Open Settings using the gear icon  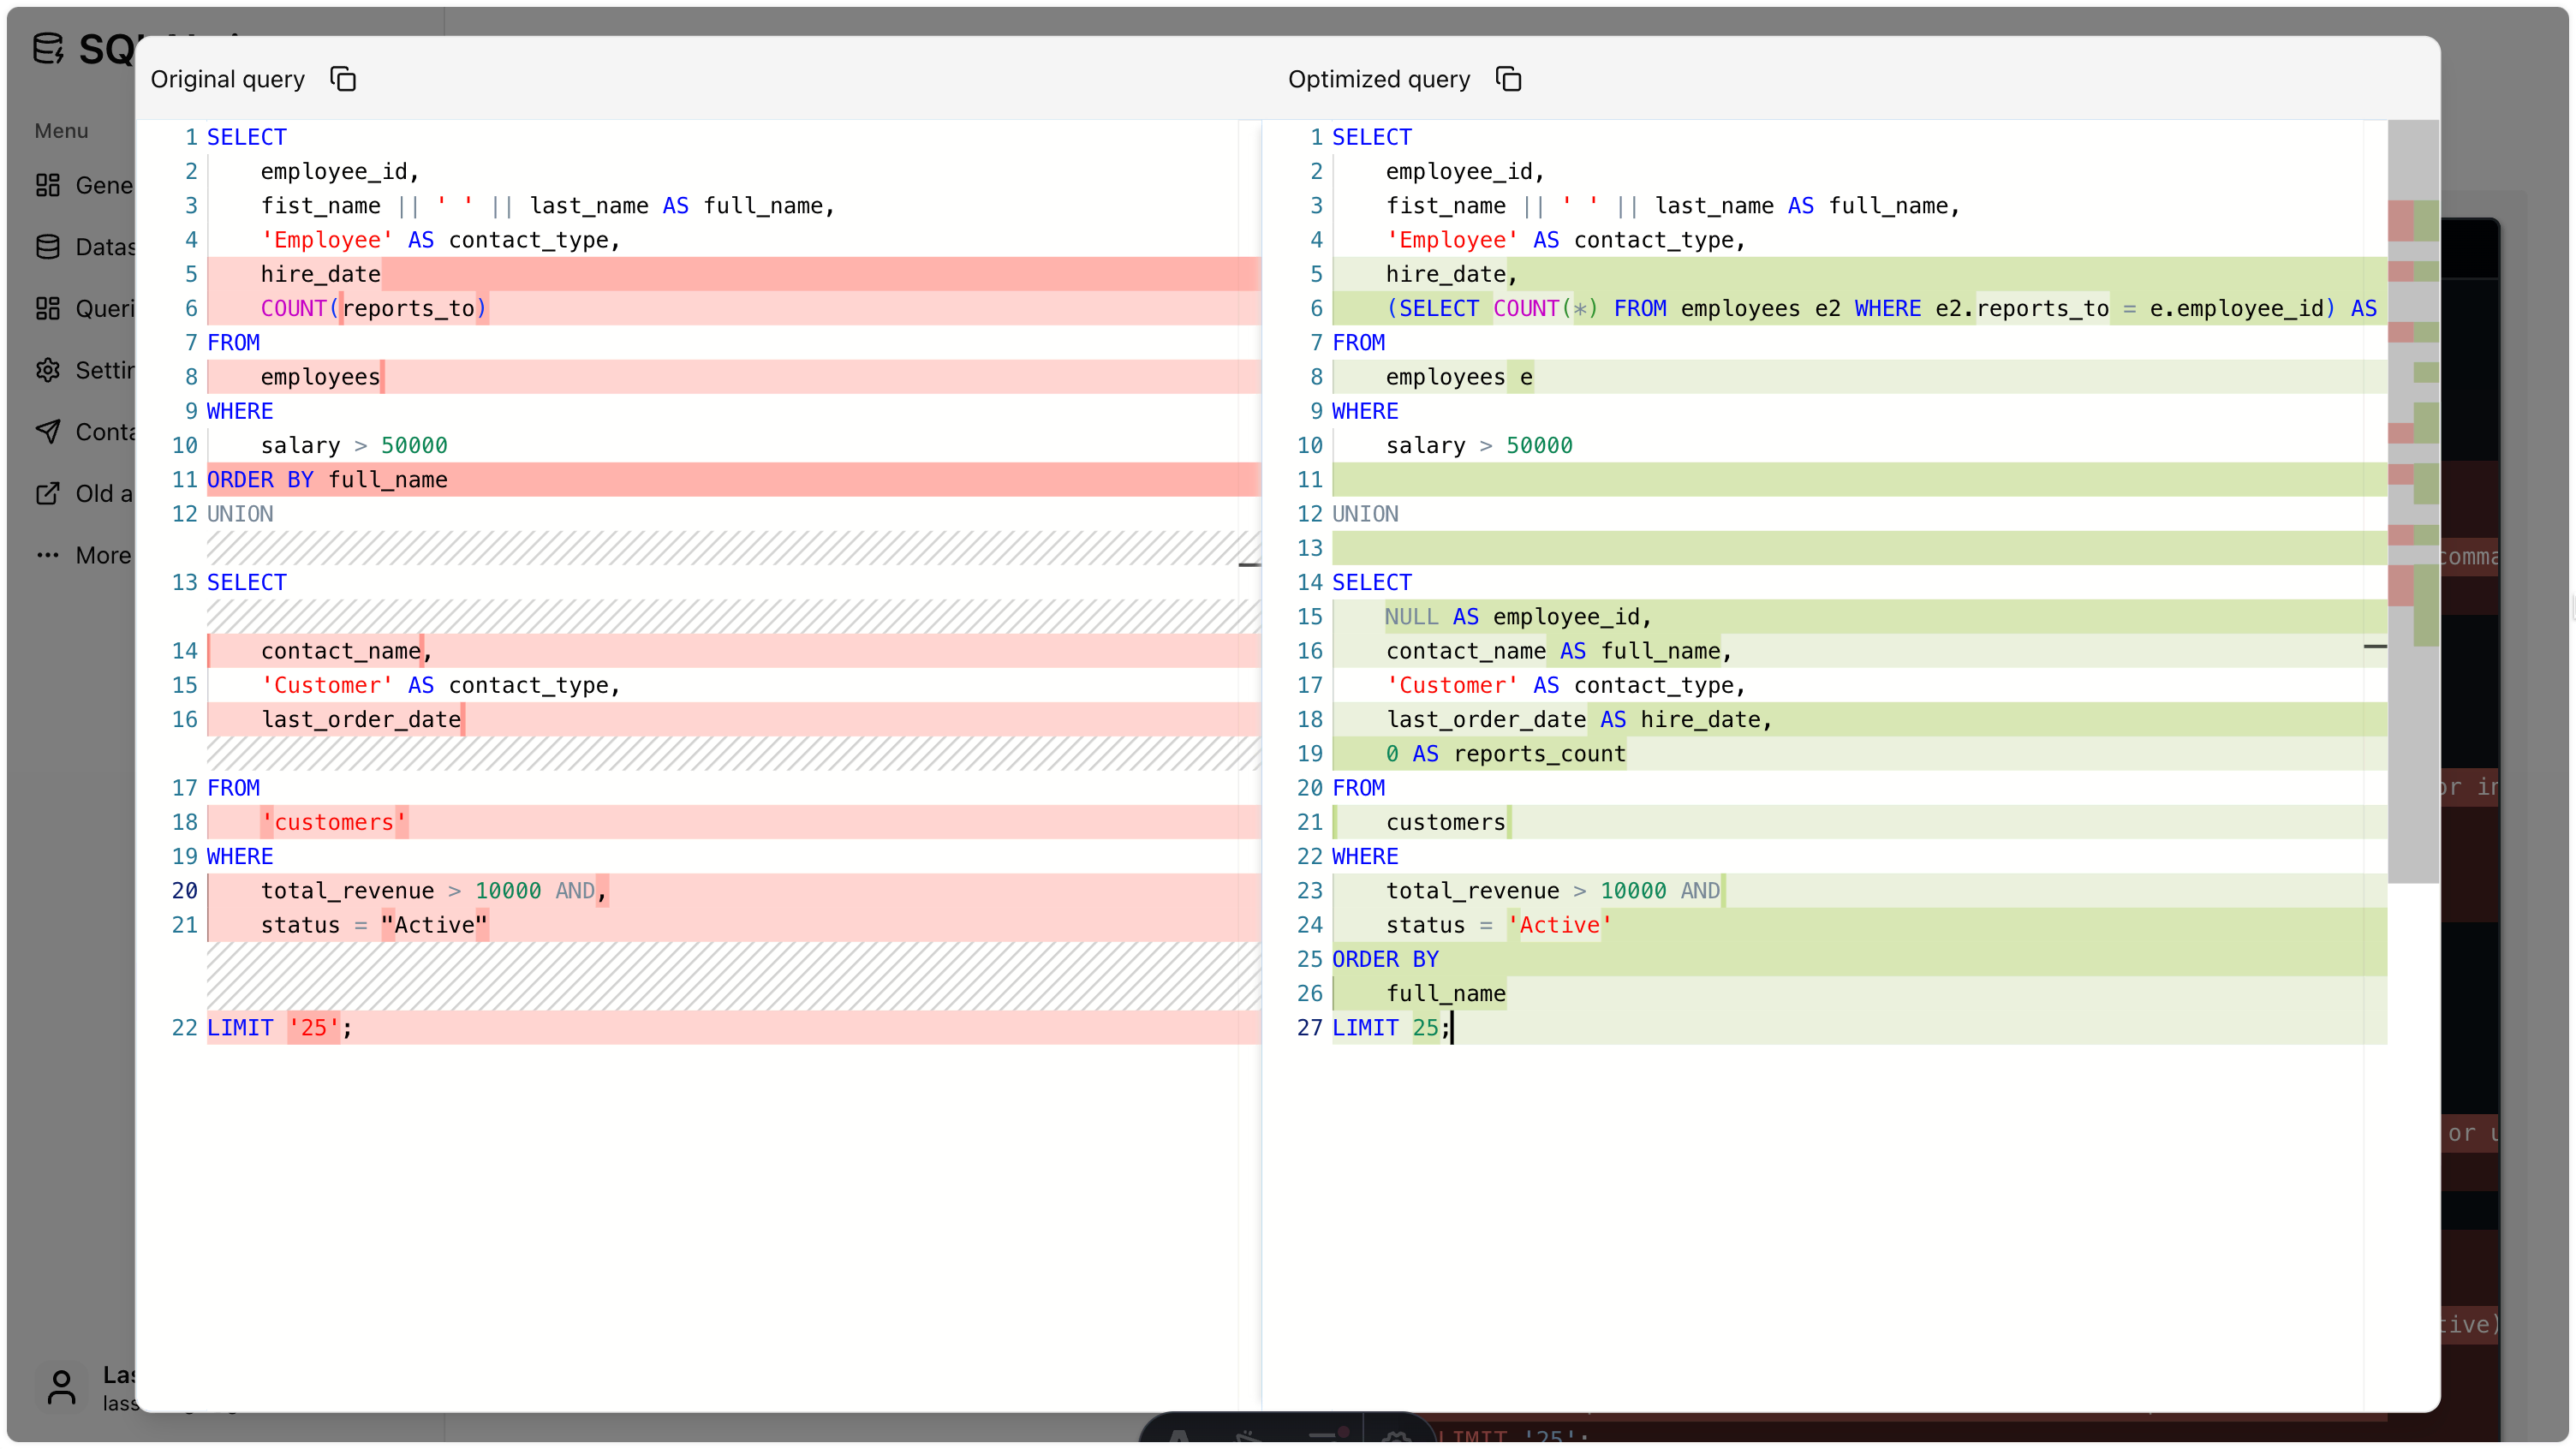(48, 370)
